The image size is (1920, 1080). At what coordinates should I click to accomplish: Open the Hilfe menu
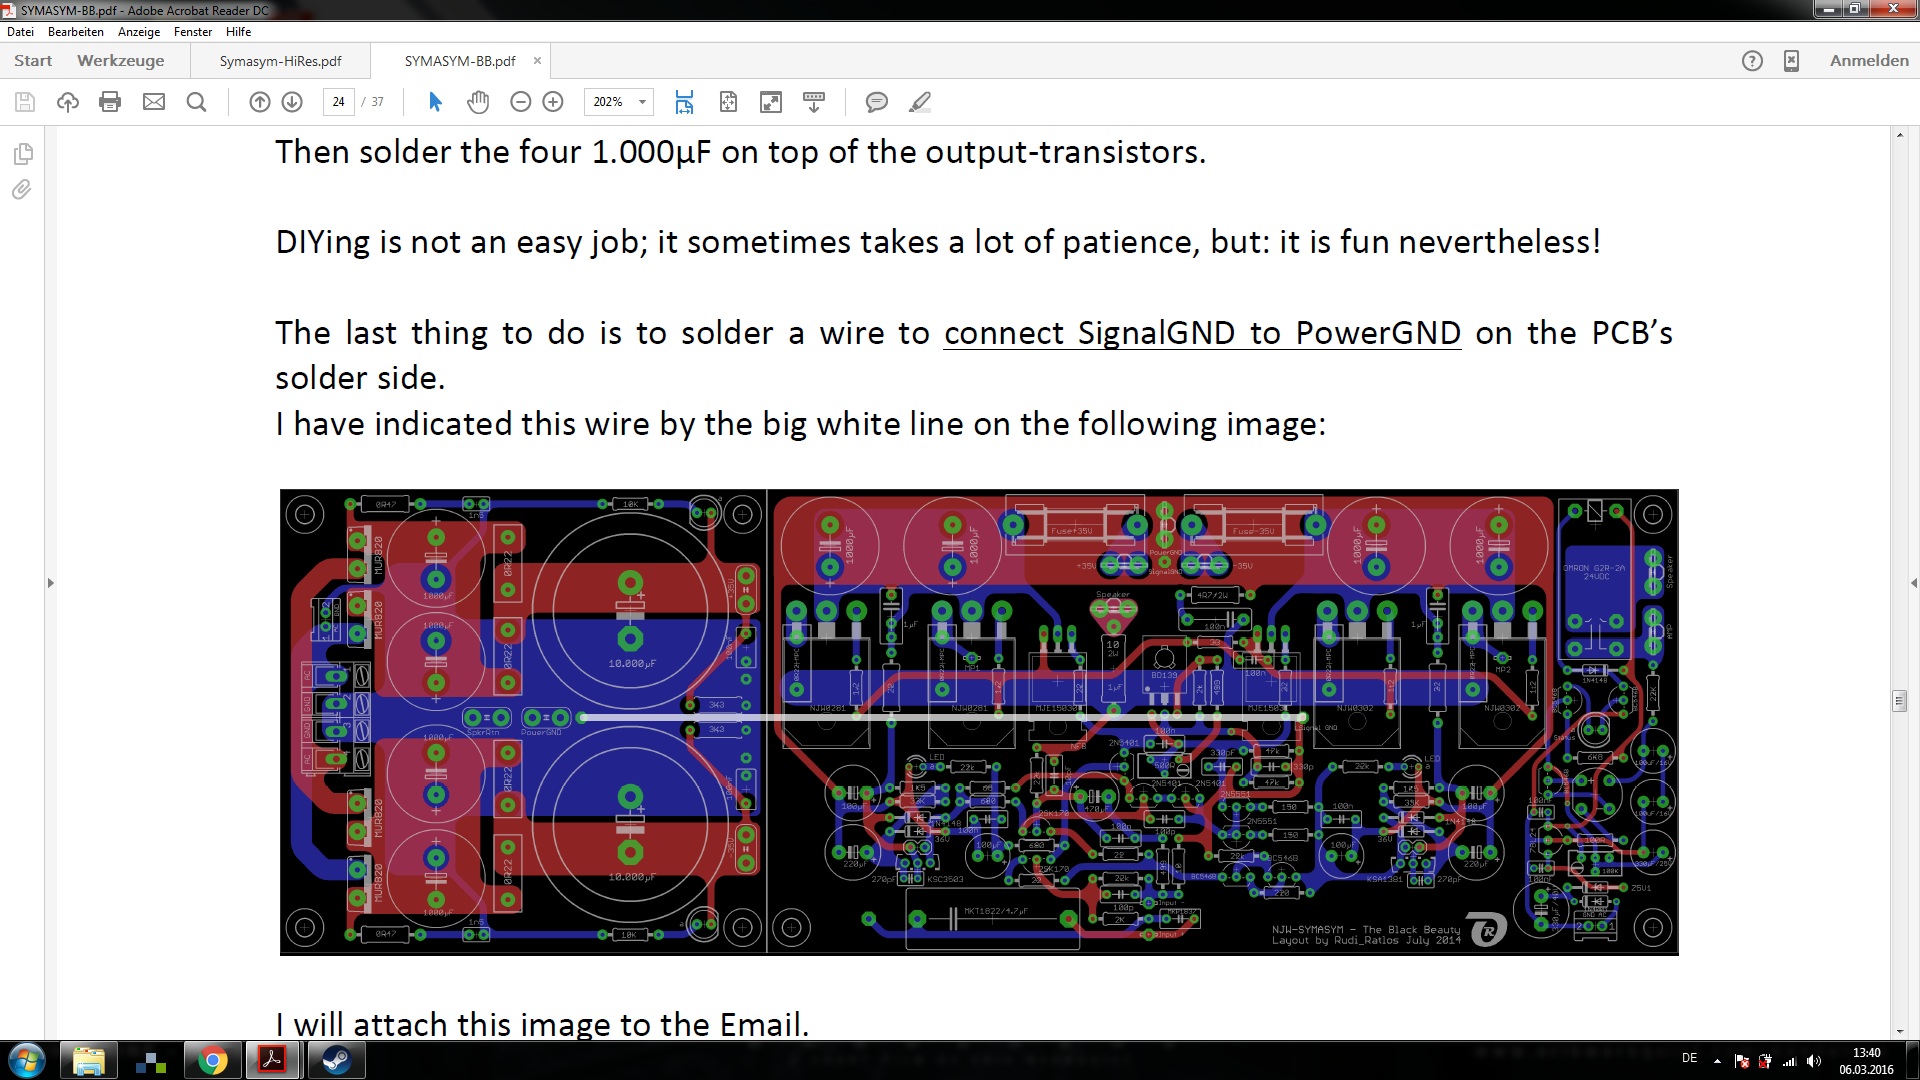pyautogui.click(x=239, y=32)
